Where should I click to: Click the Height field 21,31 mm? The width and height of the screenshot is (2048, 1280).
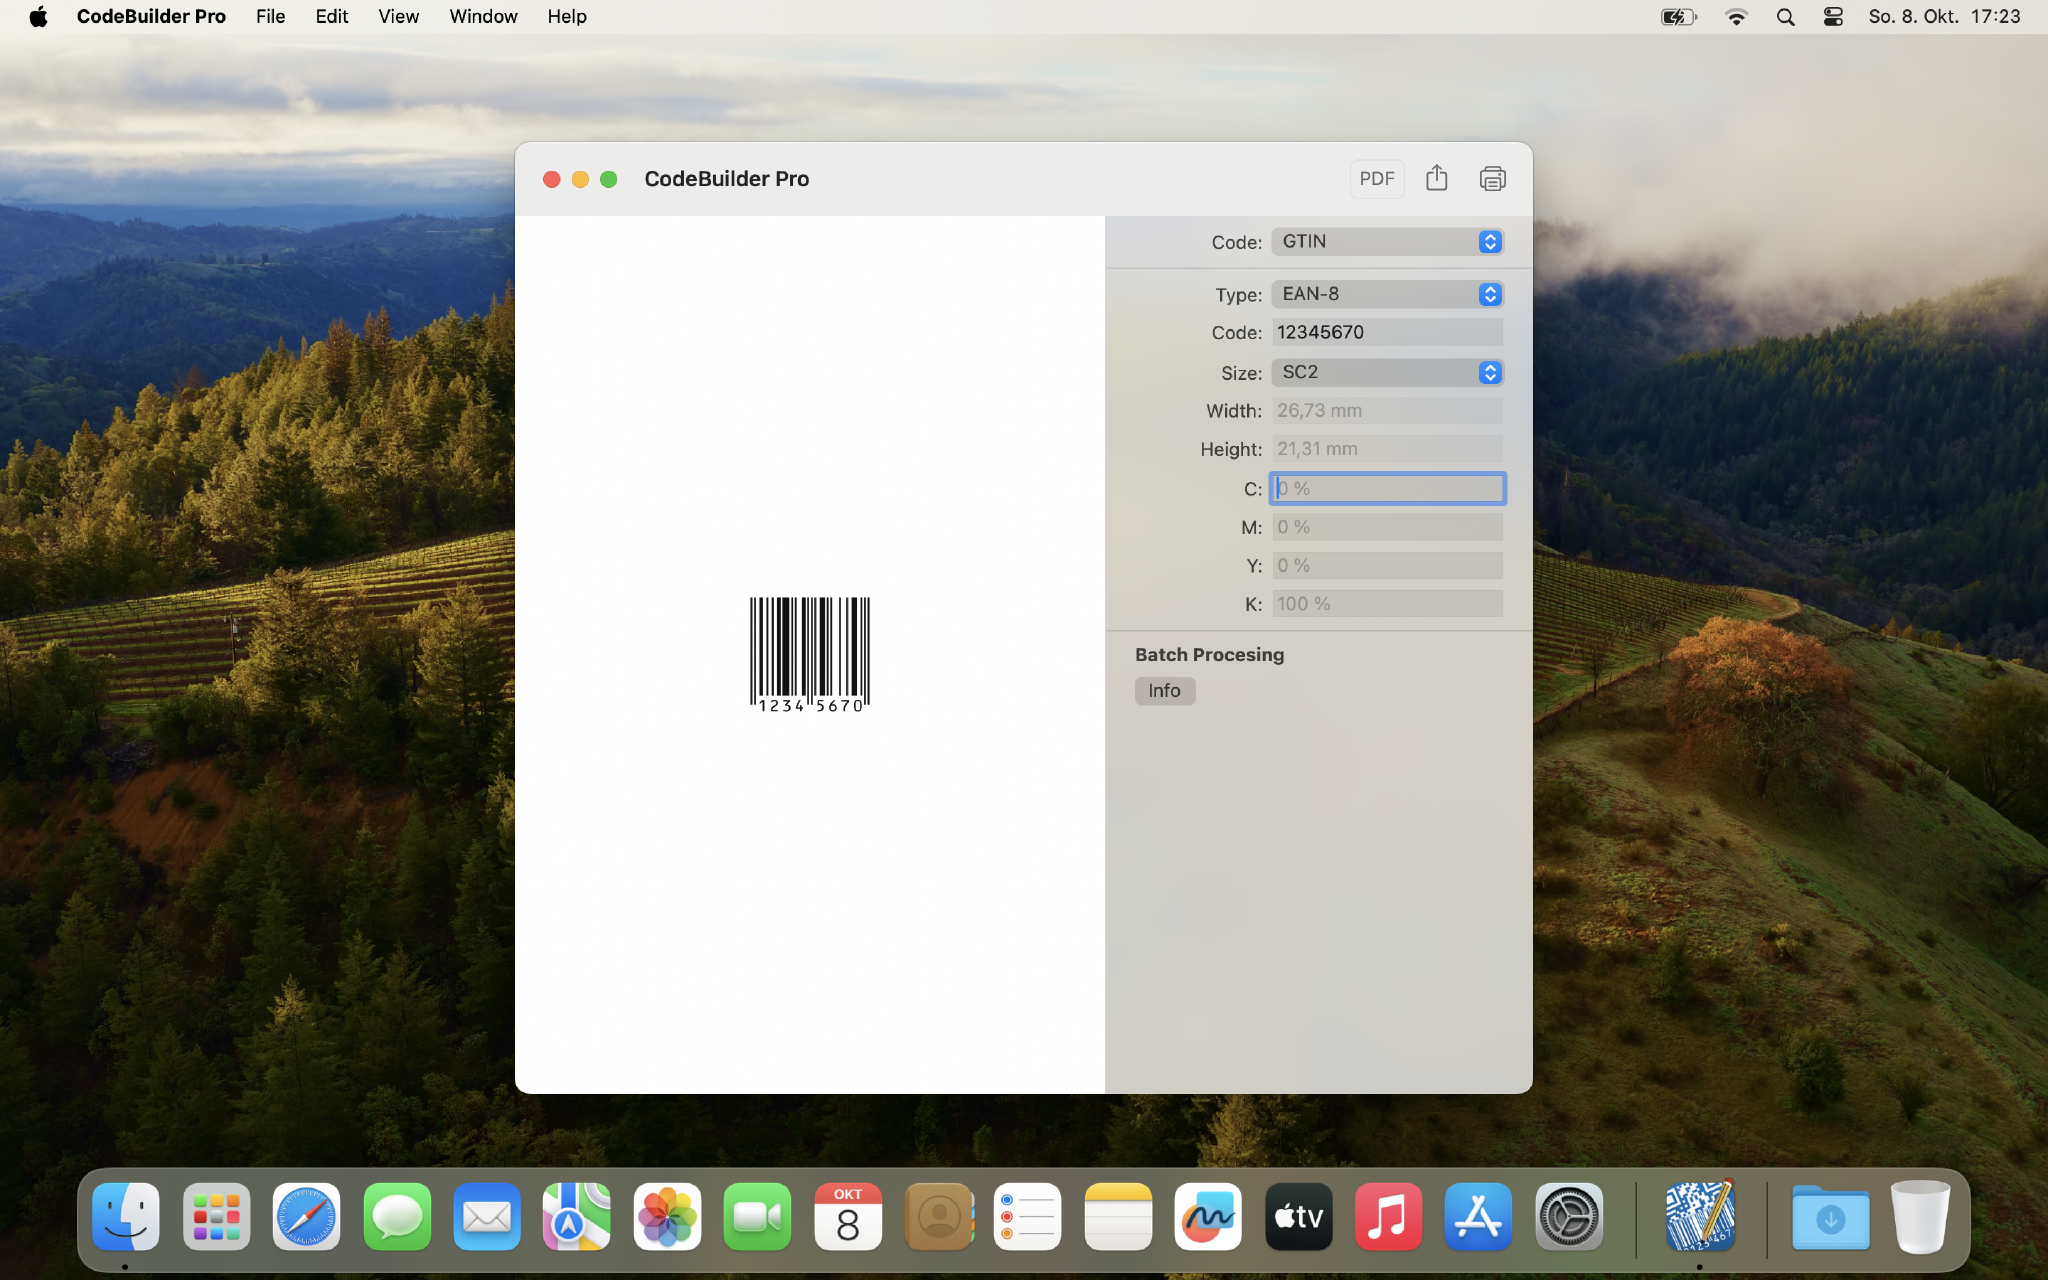(1388, 449)
